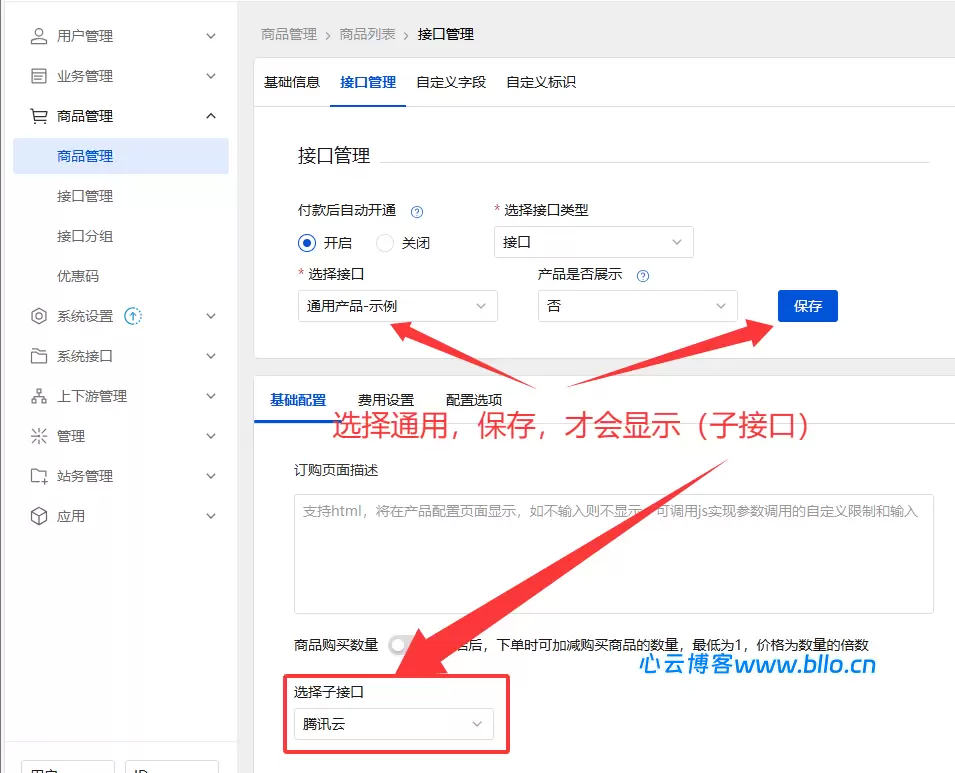This screenshot has width=955, height=773.
Task: Click the 系统接口 folder icon
Action: 39,356
